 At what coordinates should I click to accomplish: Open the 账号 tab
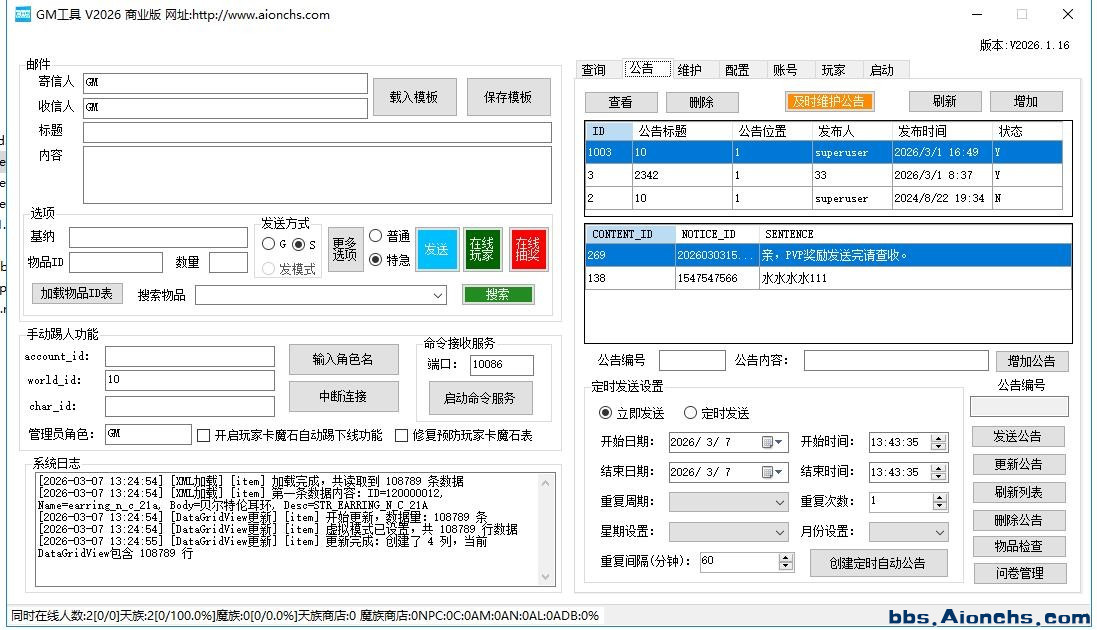(785, 70)
